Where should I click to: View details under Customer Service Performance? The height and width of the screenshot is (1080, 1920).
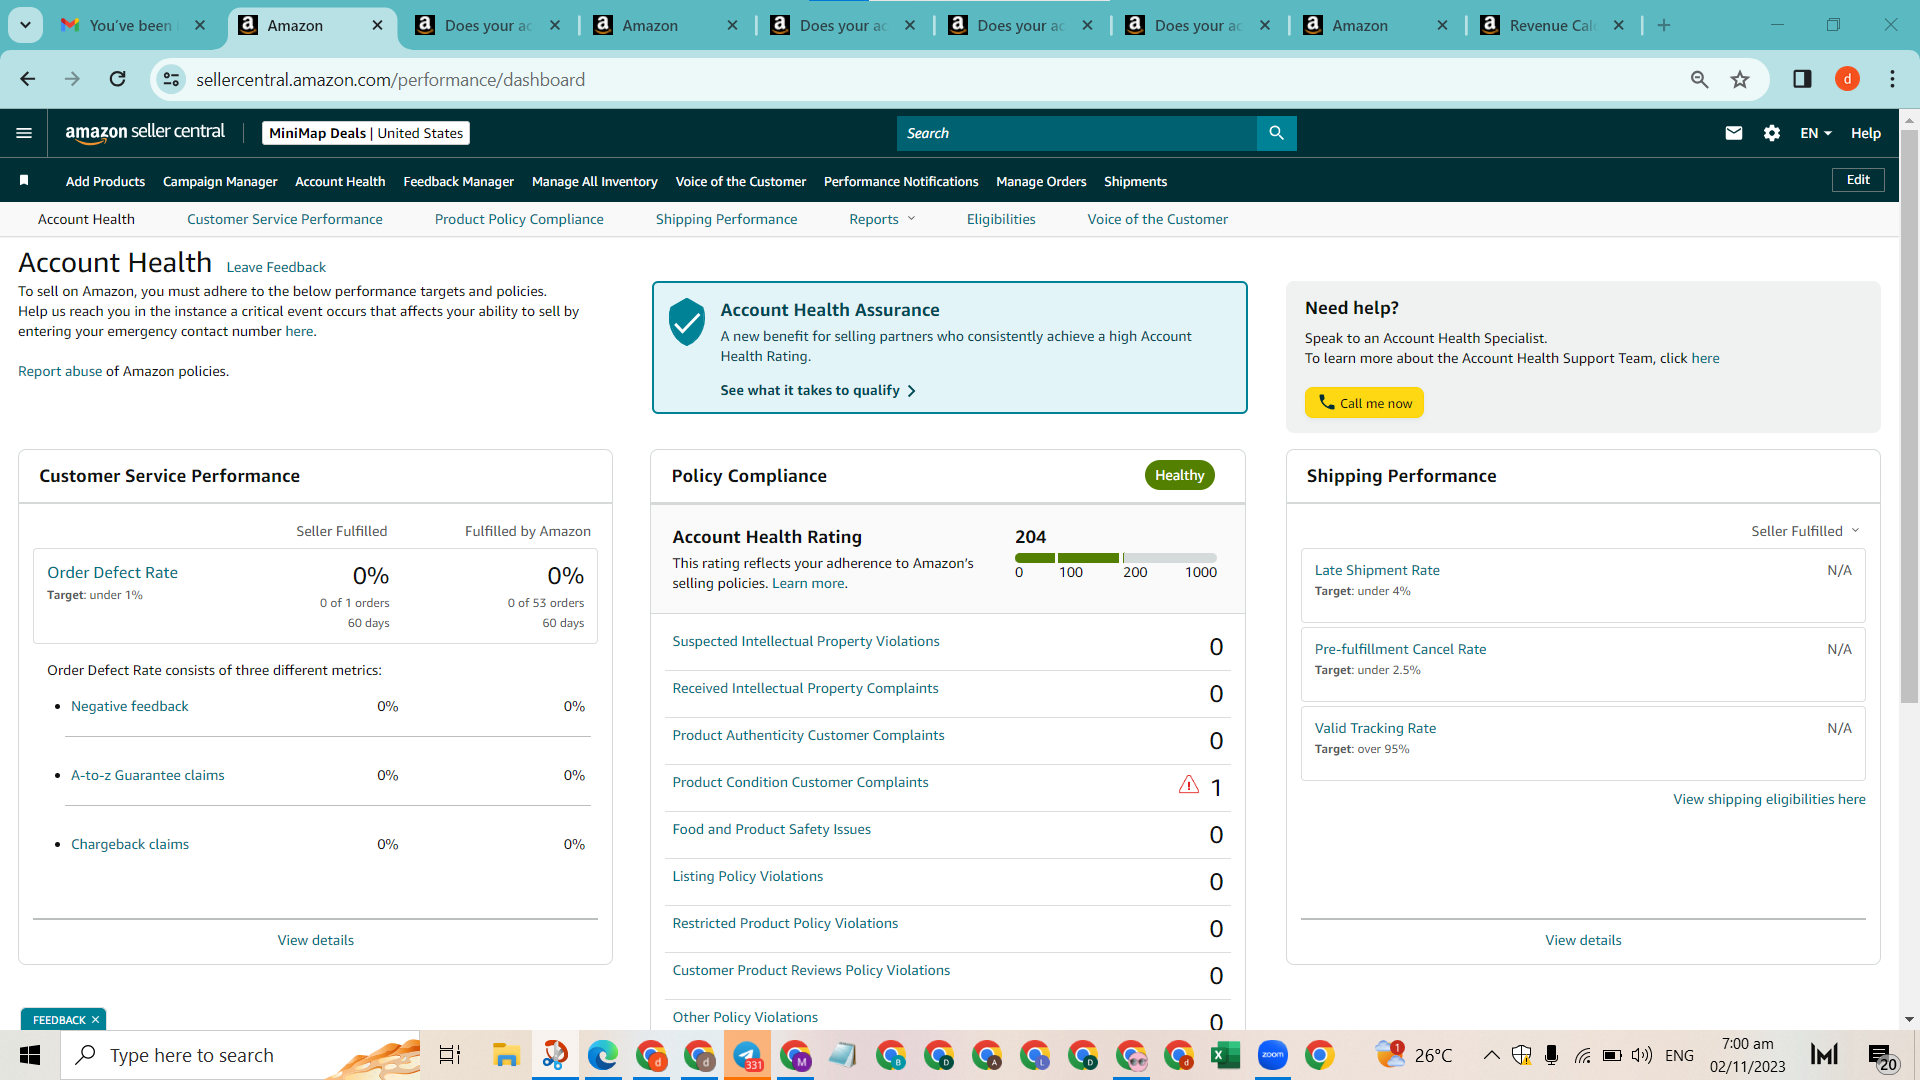pos(315,940)
